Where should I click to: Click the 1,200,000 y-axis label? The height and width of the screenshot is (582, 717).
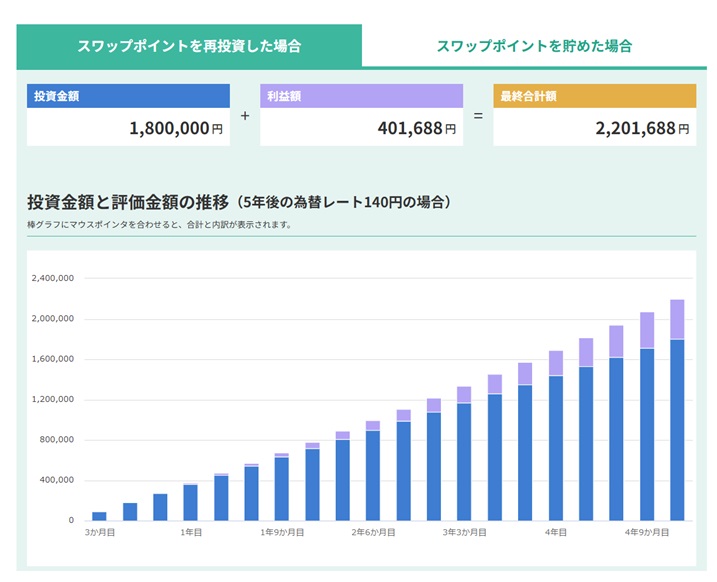pos(53,399)
